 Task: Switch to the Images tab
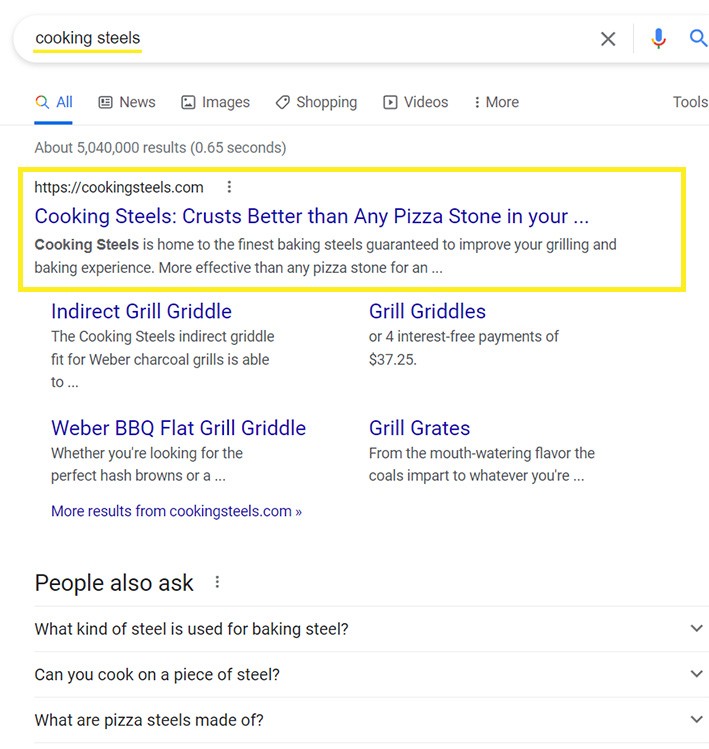[x=215, y=102]
